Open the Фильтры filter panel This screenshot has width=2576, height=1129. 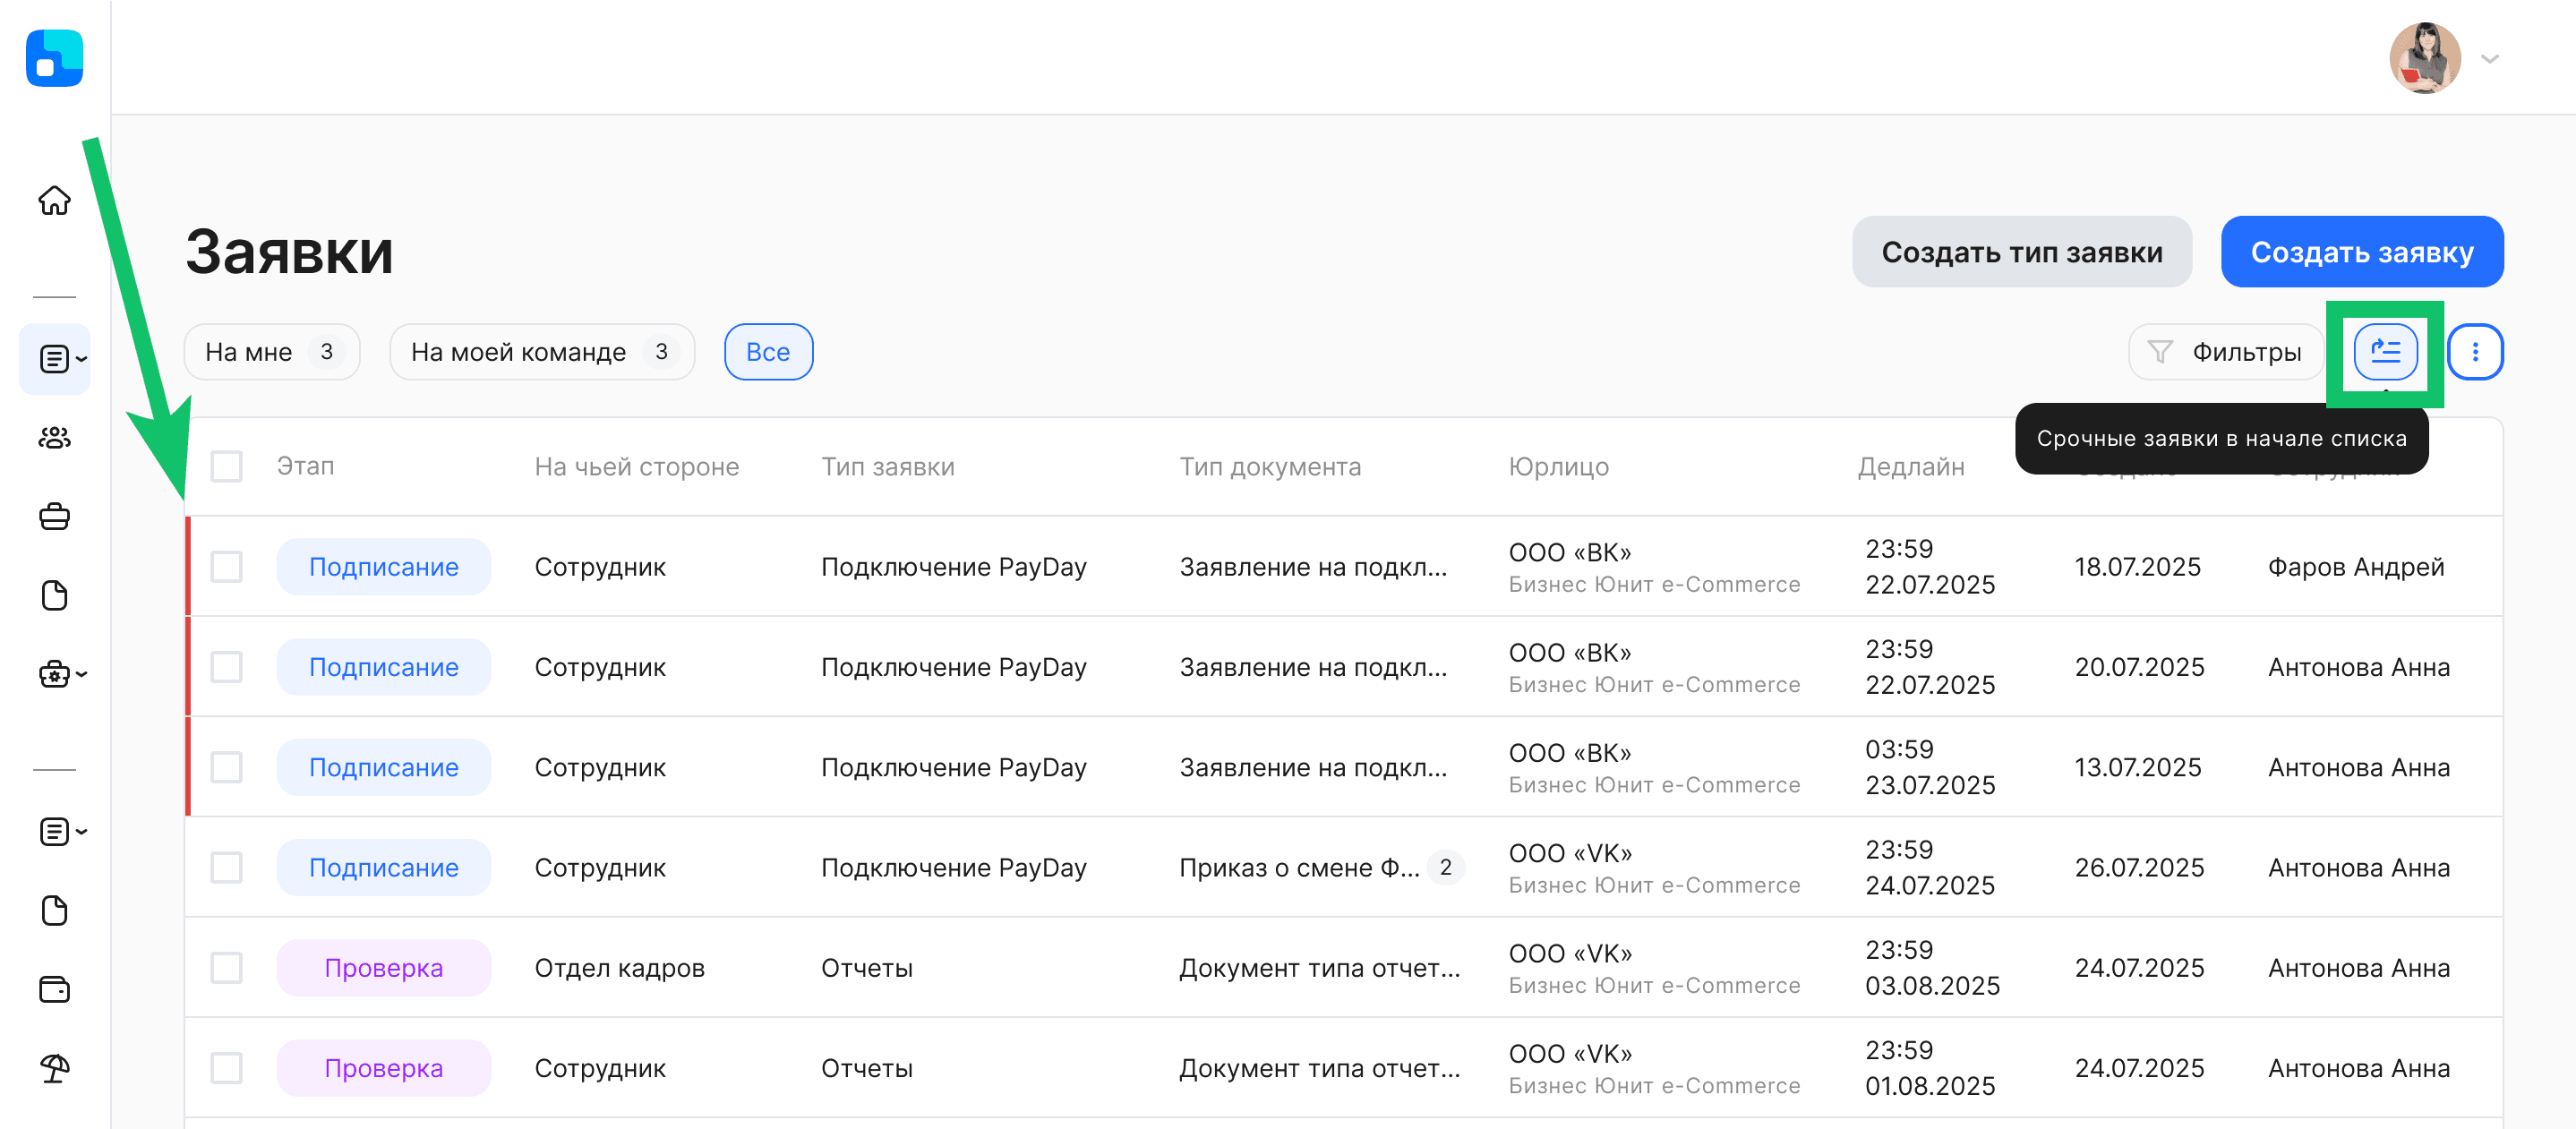pyautogui.click(x=2225, y=352)
